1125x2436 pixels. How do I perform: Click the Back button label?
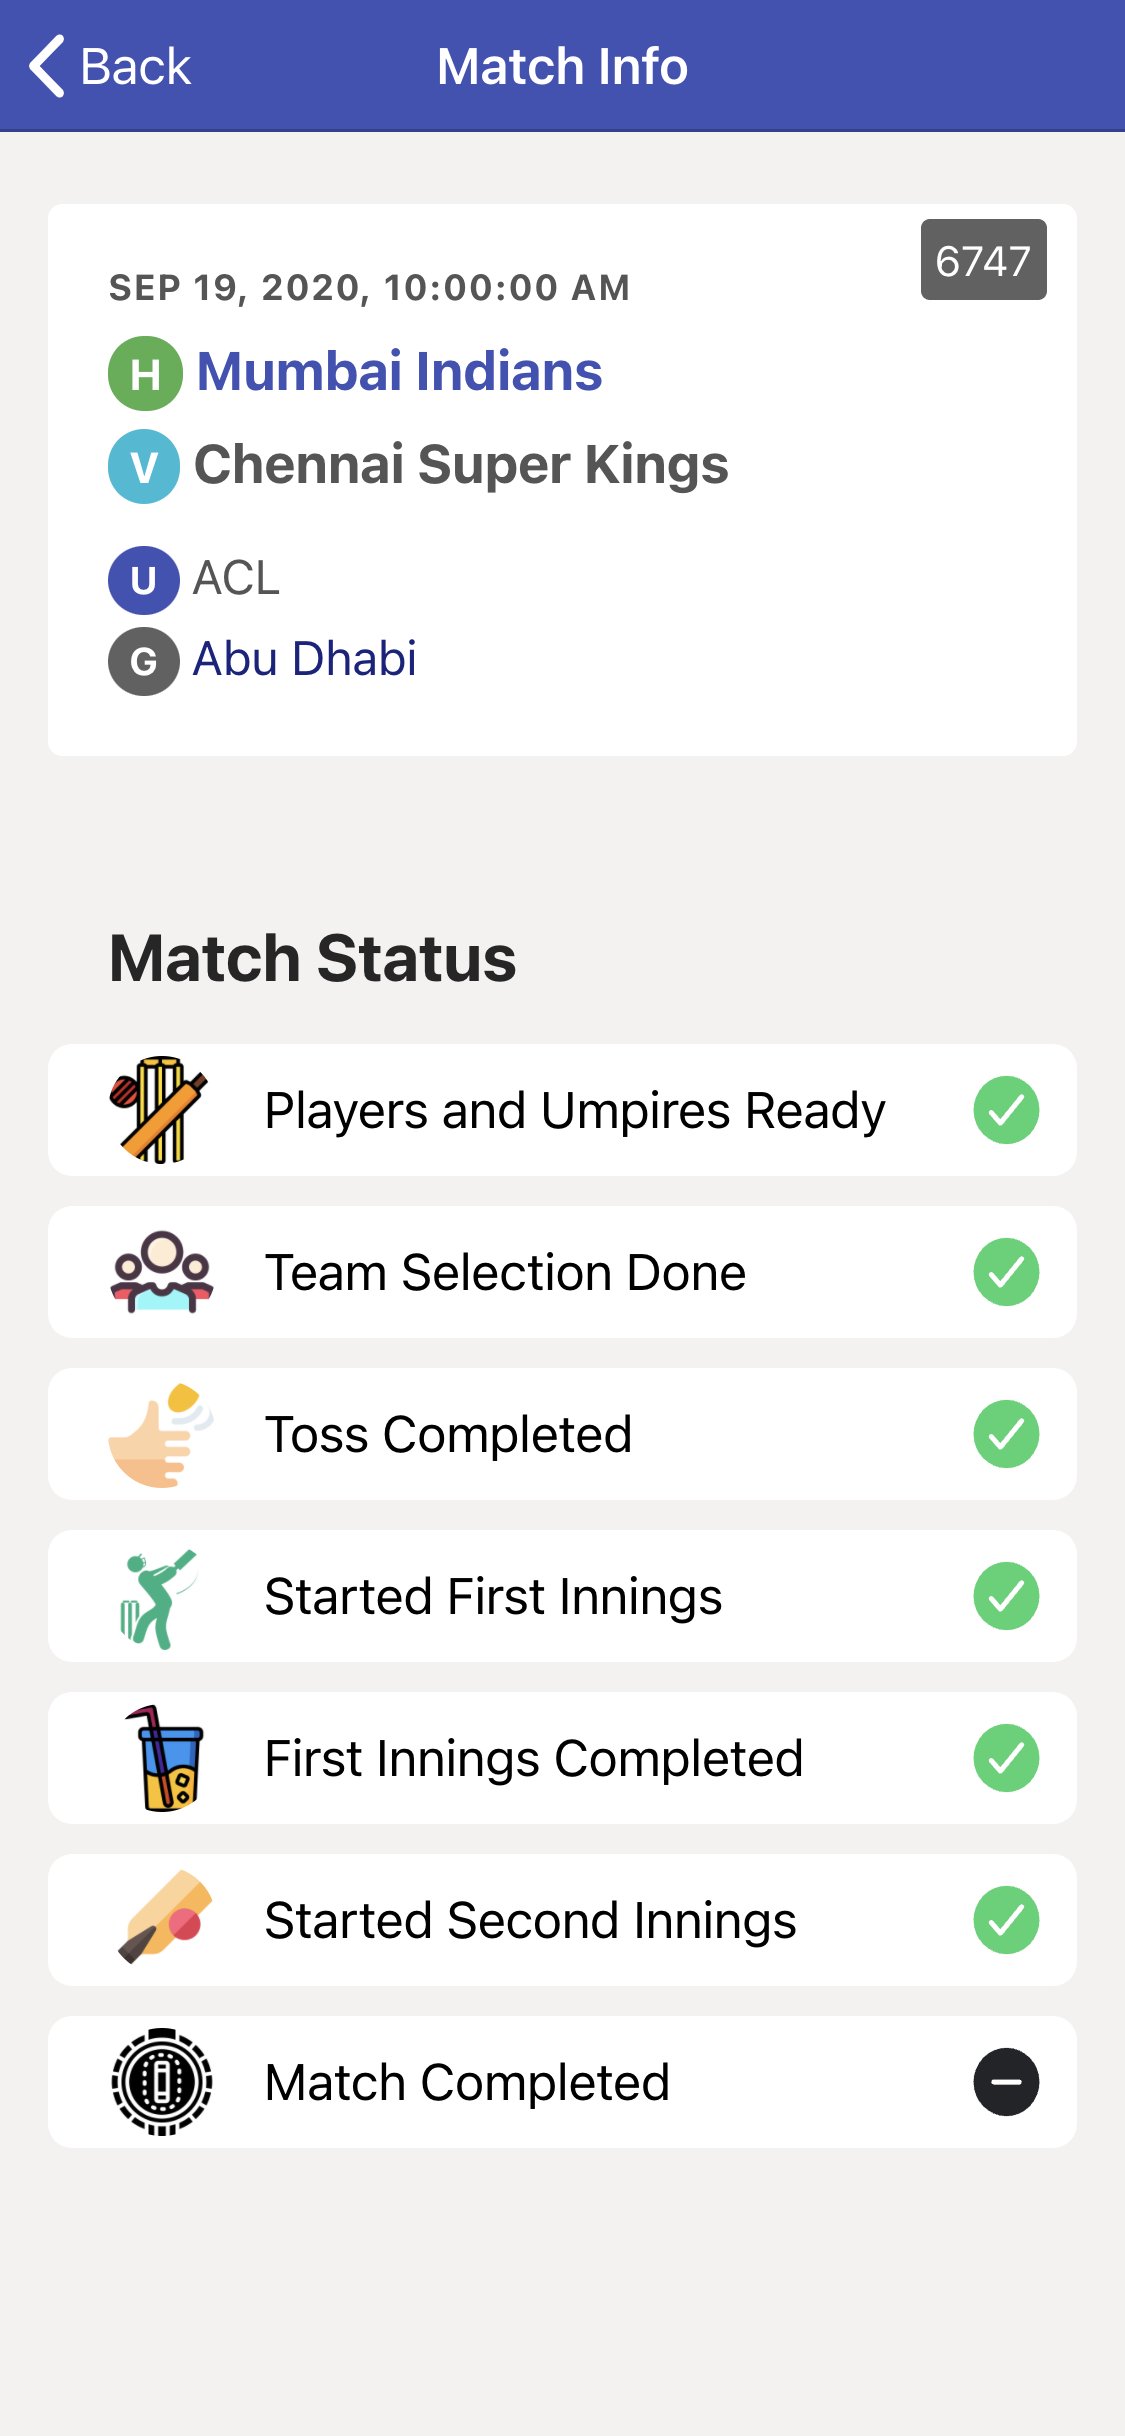coord(135,67)
